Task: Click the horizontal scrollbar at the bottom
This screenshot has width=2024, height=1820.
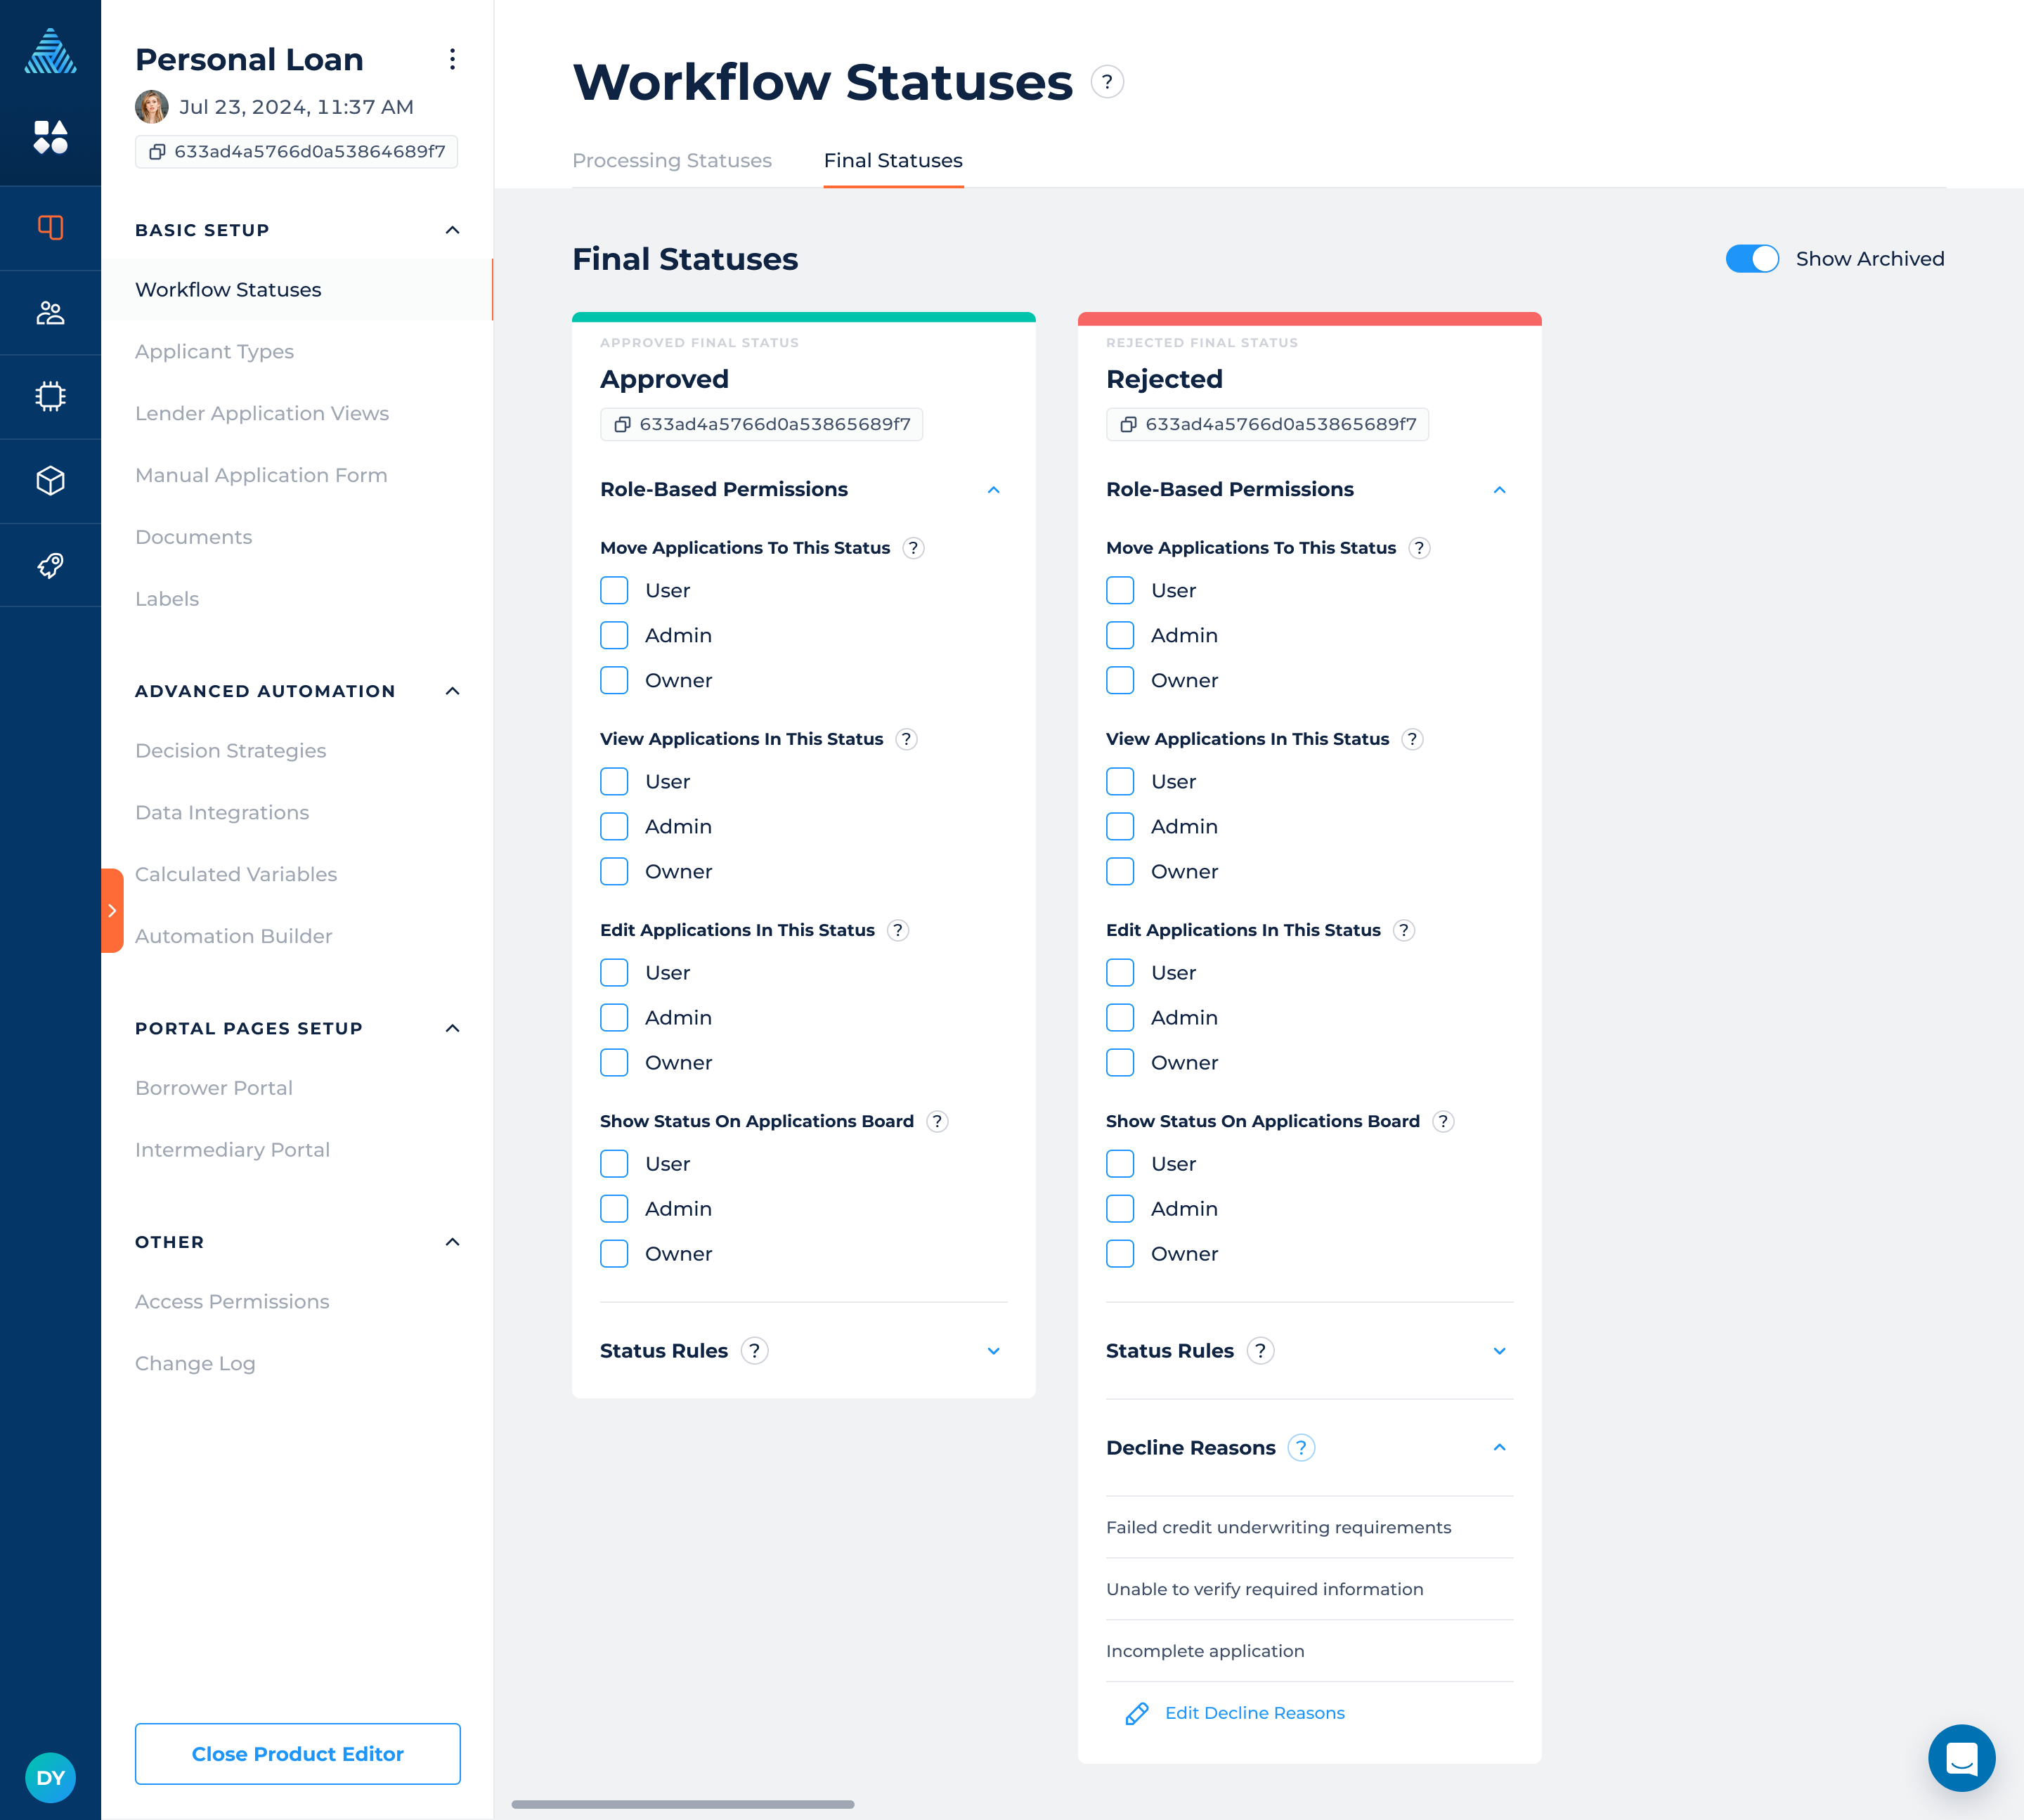Action: [x=683, y=1804]
